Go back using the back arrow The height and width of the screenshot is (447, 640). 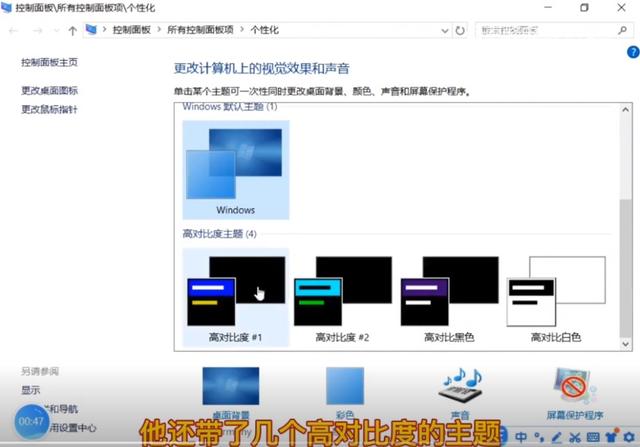point(13,31)
